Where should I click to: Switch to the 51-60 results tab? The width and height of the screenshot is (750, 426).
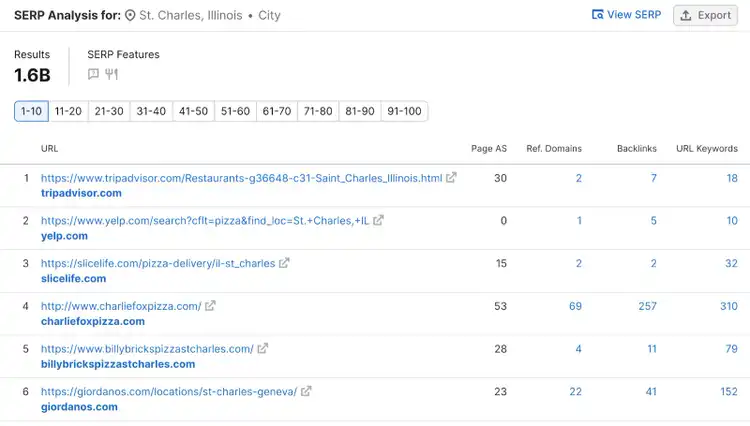point(235,111)
